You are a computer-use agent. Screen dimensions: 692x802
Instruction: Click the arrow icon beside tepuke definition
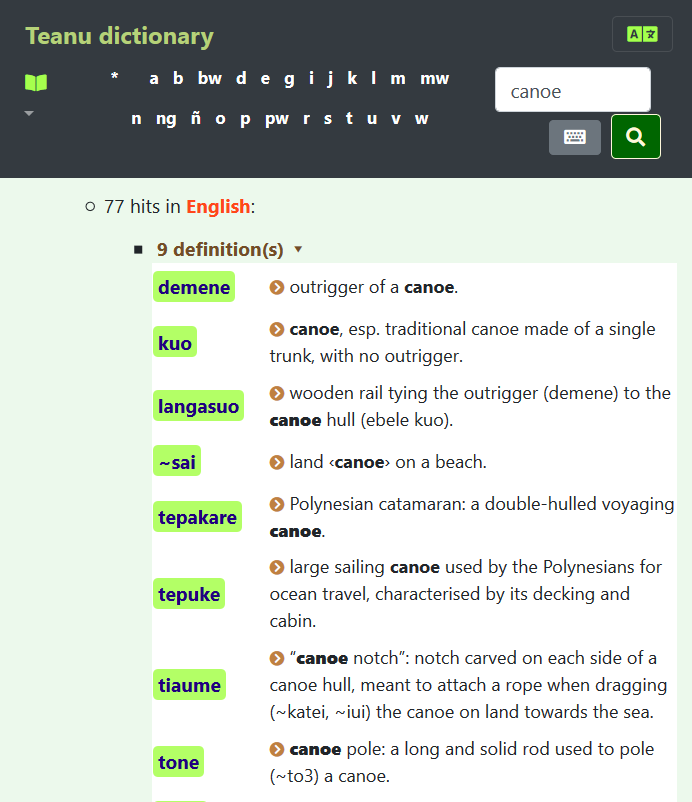coord(277,568)
